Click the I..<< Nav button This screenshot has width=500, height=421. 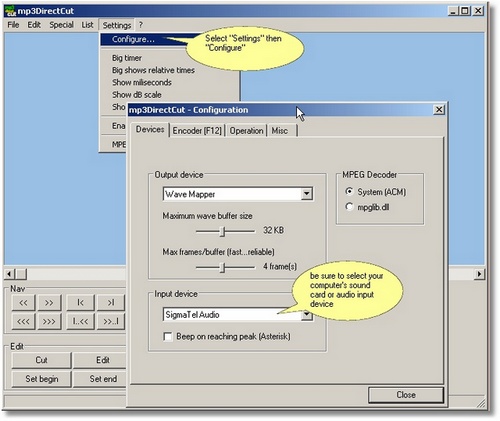click(x=80, y=322)
